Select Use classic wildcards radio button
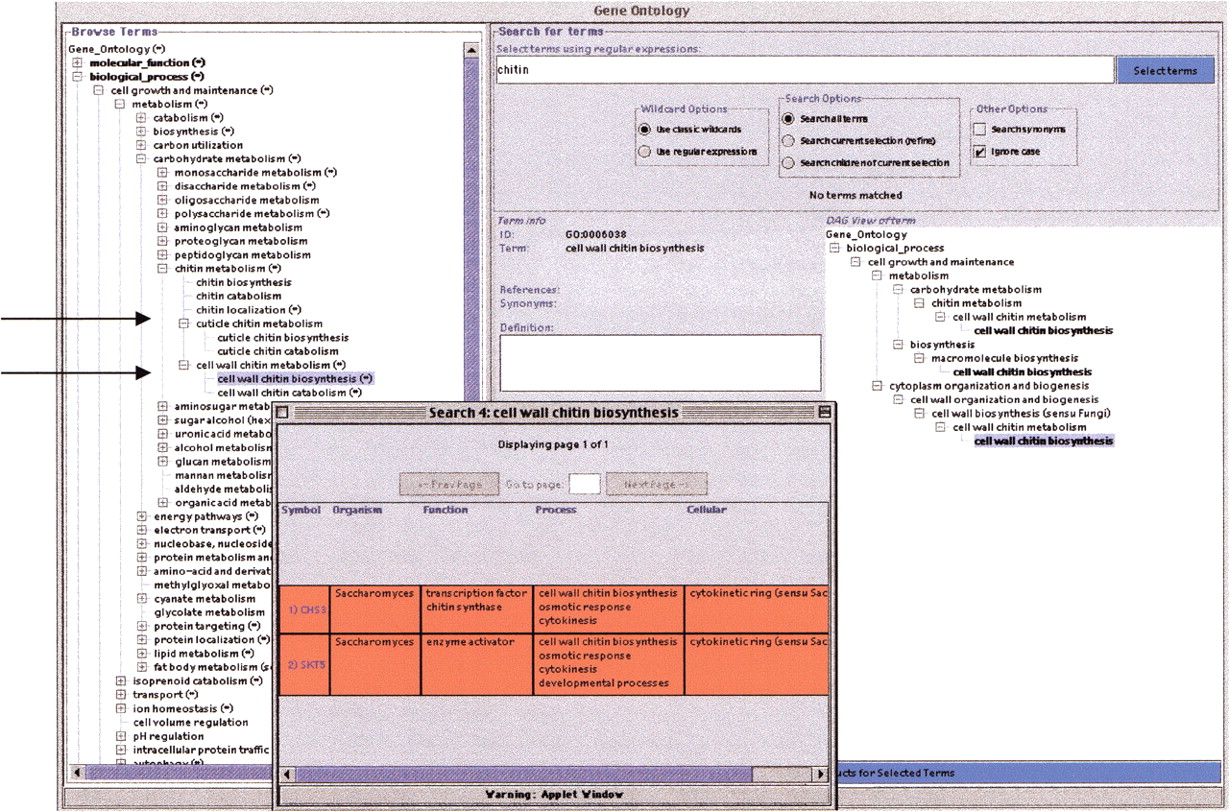Screen dimensions: 1229x812 click(x=645, y=130)
